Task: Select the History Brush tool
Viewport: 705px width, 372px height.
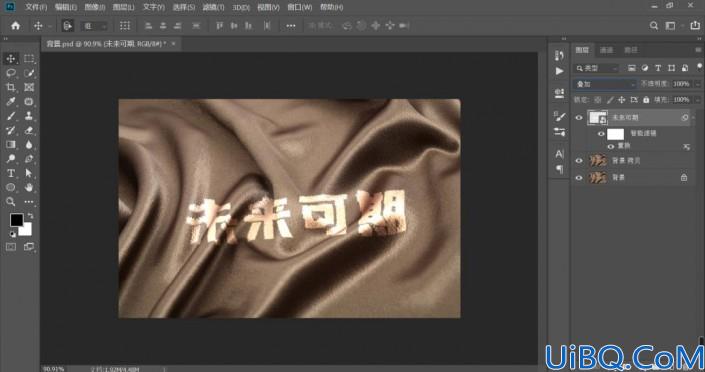Action: pyautogui.click(x=11, y=130)
